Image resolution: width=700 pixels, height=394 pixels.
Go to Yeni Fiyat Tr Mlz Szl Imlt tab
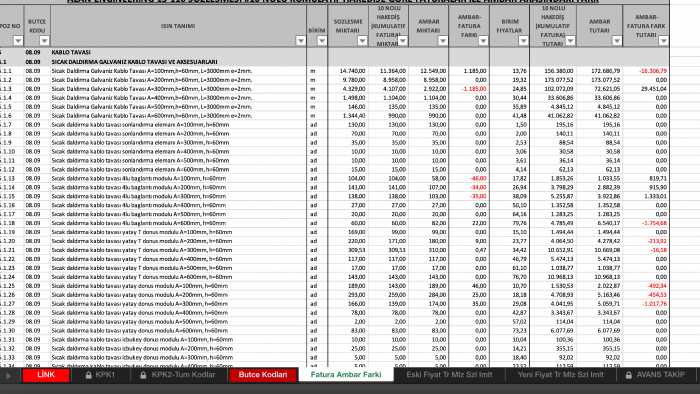tap(561, 375)
